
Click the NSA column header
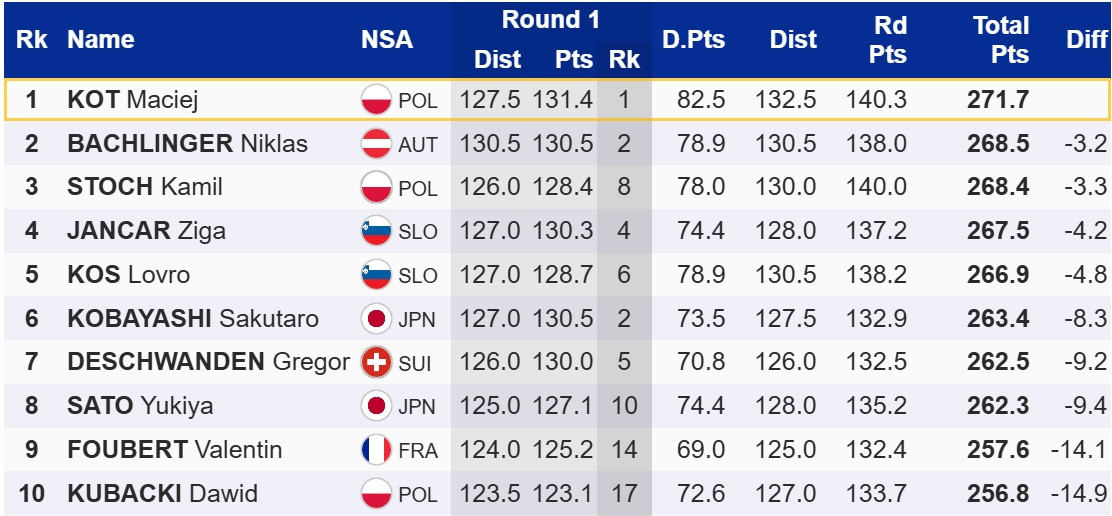click(x=387, y=40)
